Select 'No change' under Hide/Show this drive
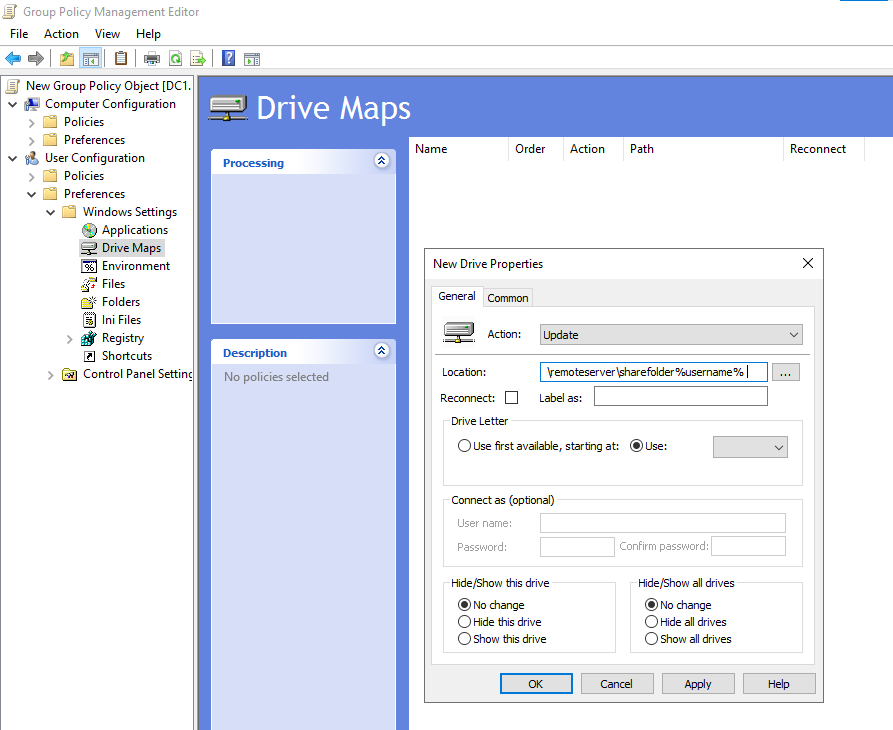The height and width of the screenshot is (730, 893). click(464, 605)
